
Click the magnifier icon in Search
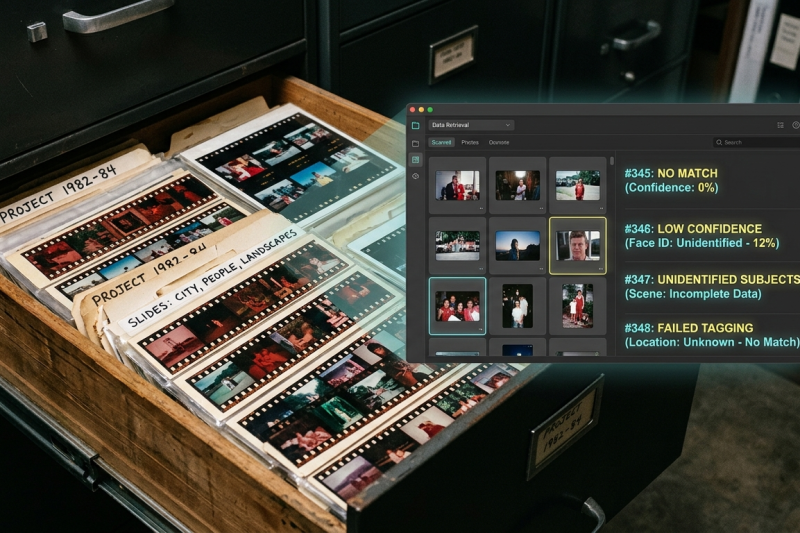[719, 142]
